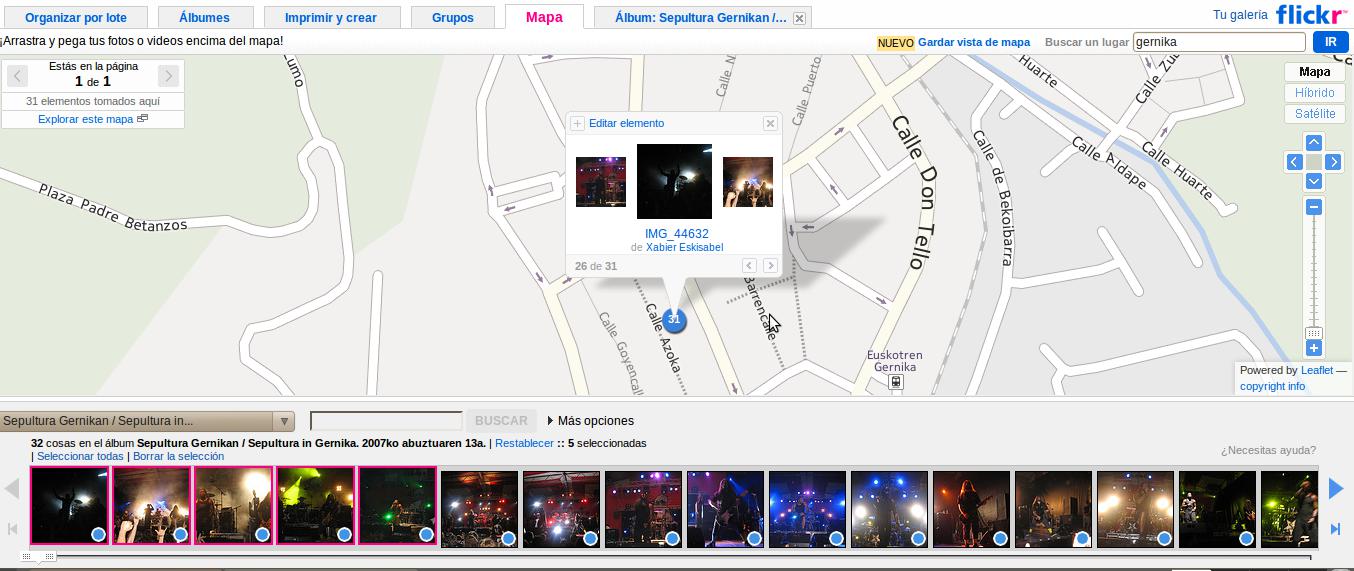This screenshot has height=571, width=1354.
Task: Show next photo in map popup
Action: tap(770, 265)
